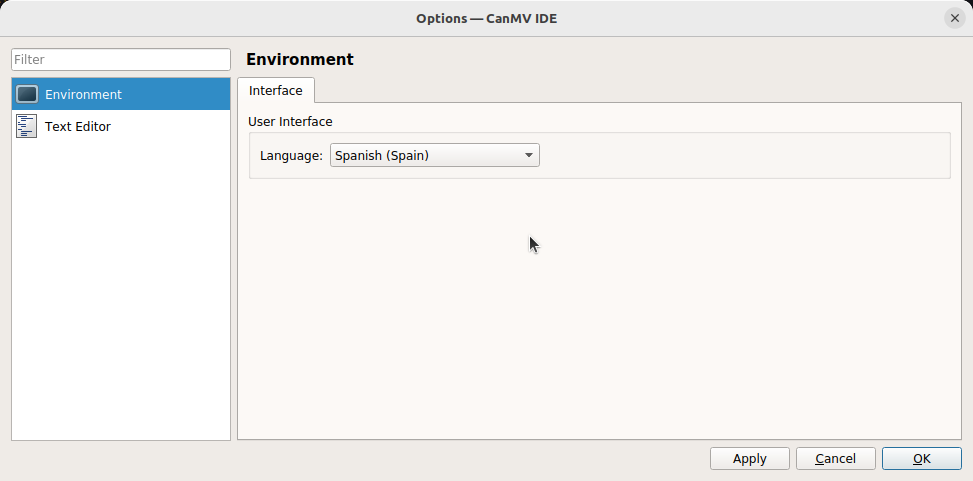
Task: Open the combo box showing Spanish (Spain)
Action: pyautogui.click(x=434, y=155)
